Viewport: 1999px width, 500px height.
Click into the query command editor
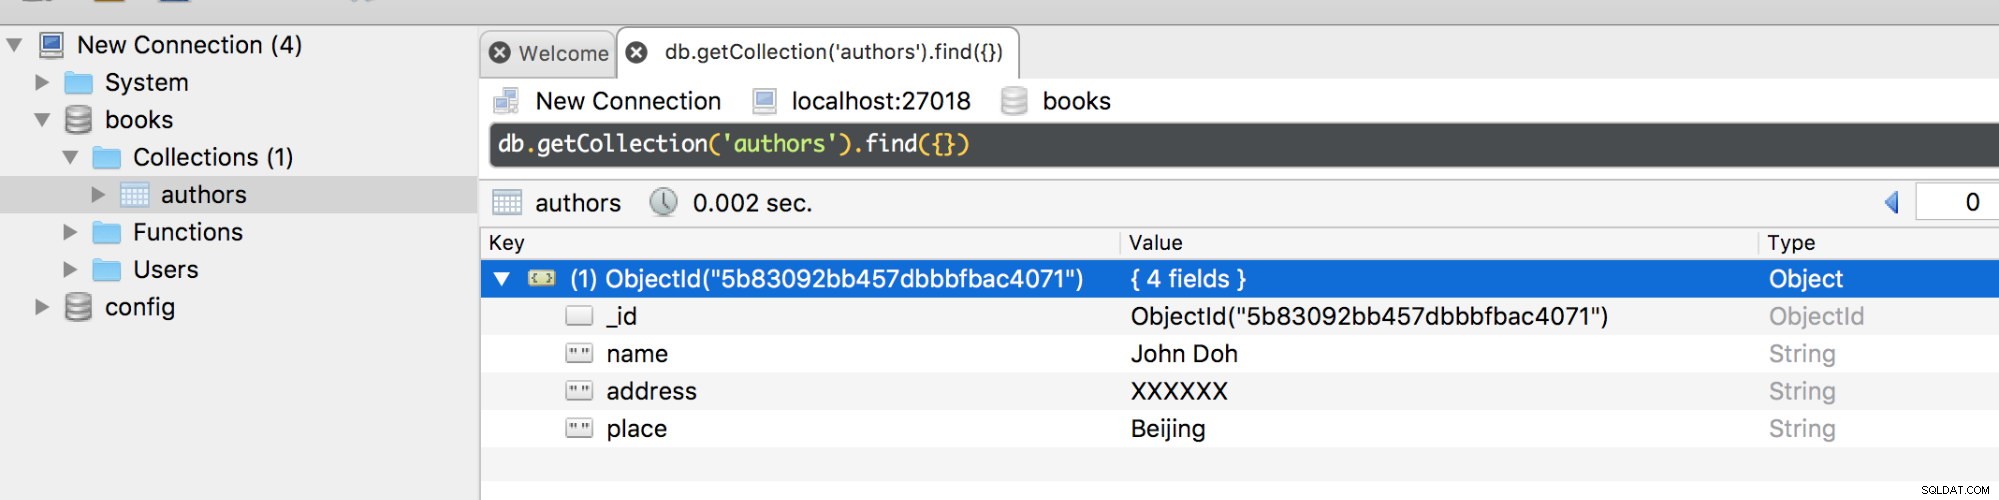1243,145
